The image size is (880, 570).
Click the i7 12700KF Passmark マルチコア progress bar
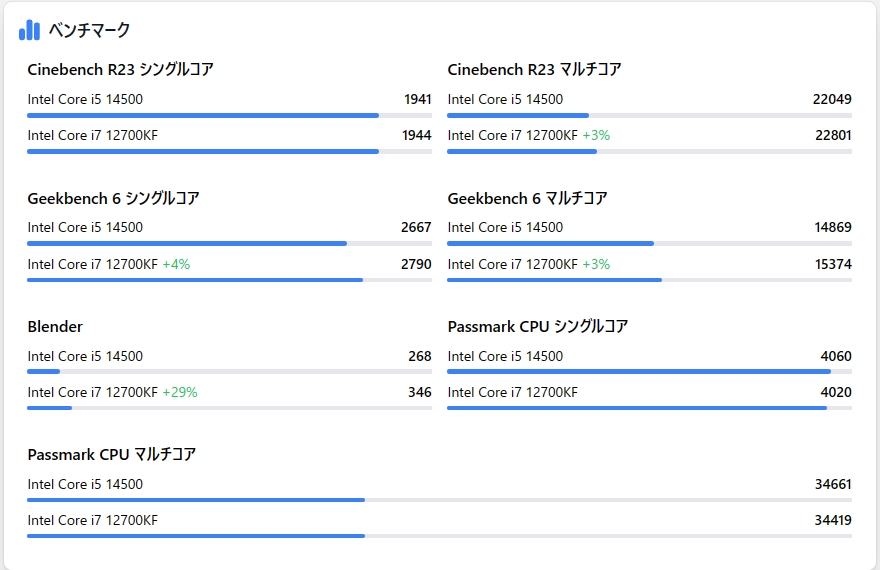click(439, 536)
